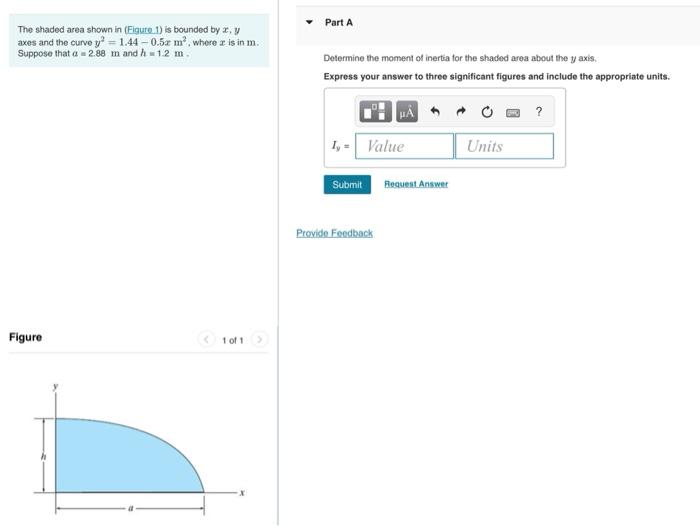Click the Part A header label
700x526 pixels.
click(x=339, y=22)
